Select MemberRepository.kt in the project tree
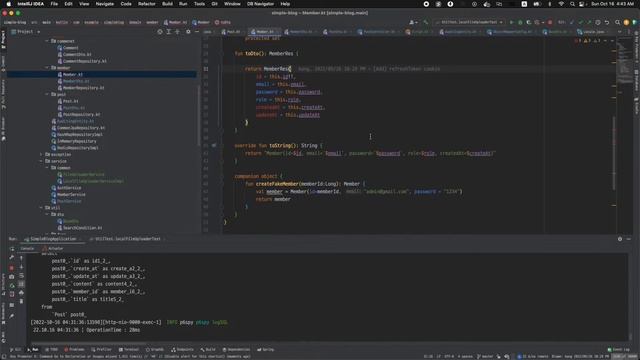Screen dimensions: 640x360 coord(84,88)
